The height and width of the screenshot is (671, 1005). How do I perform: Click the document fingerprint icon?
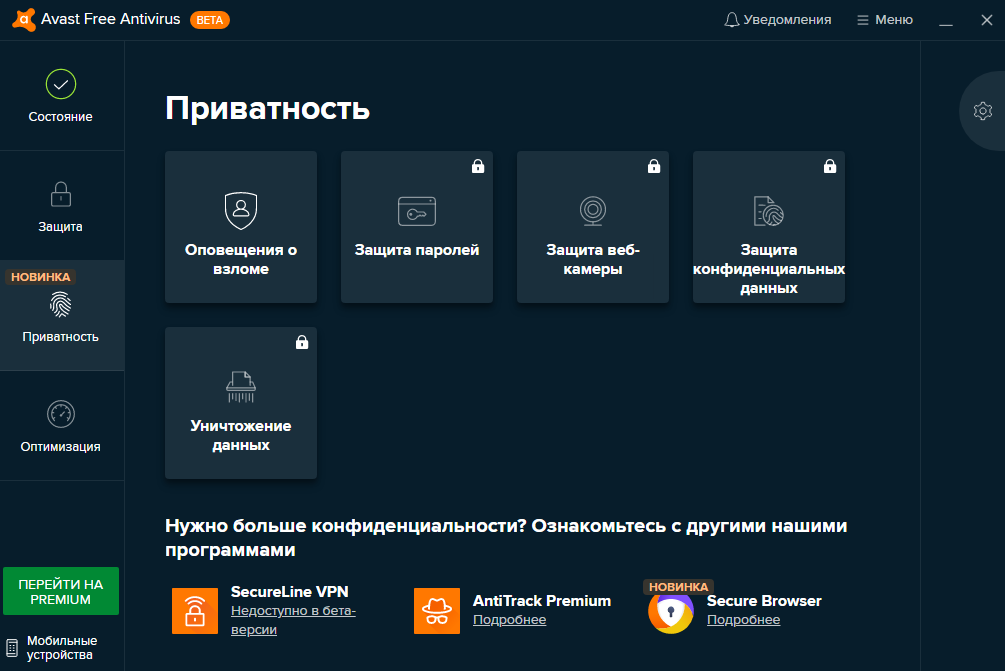click(768, 211)
